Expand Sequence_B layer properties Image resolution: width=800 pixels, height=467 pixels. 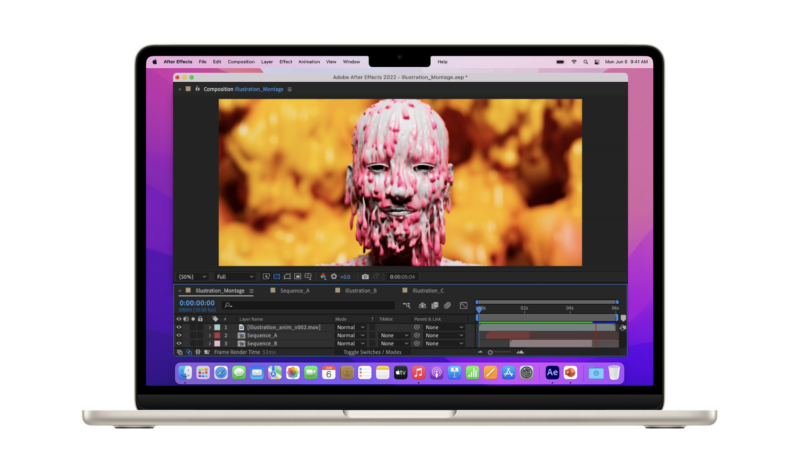[210, 343]
